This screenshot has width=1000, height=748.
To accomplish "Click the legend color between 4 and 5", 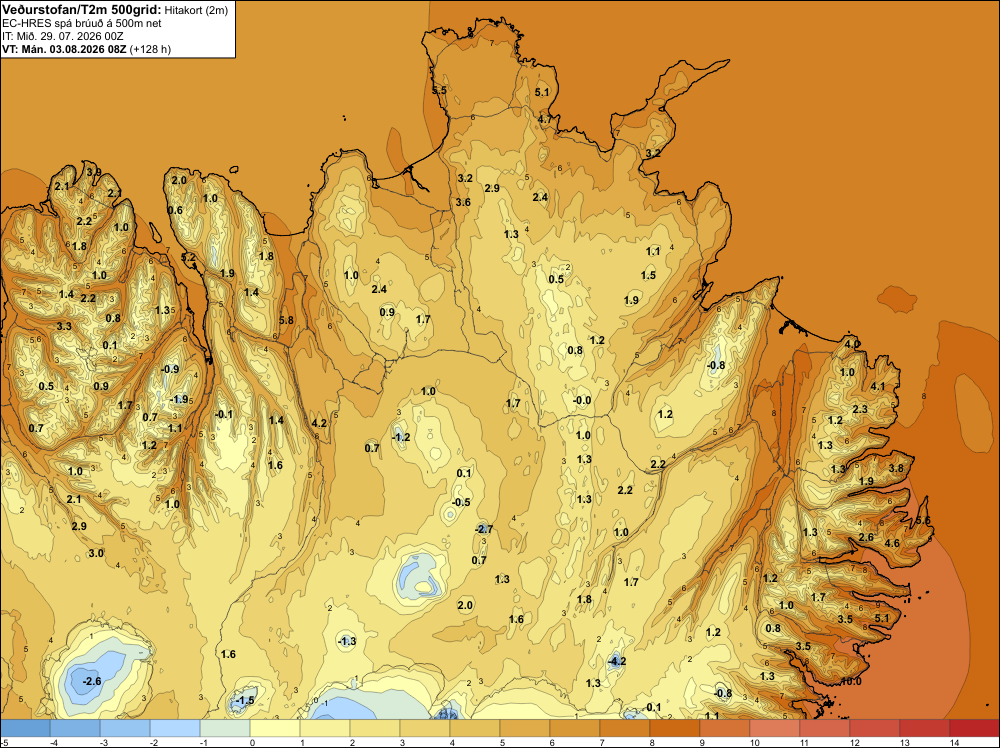I will click(x=475, y=728).
